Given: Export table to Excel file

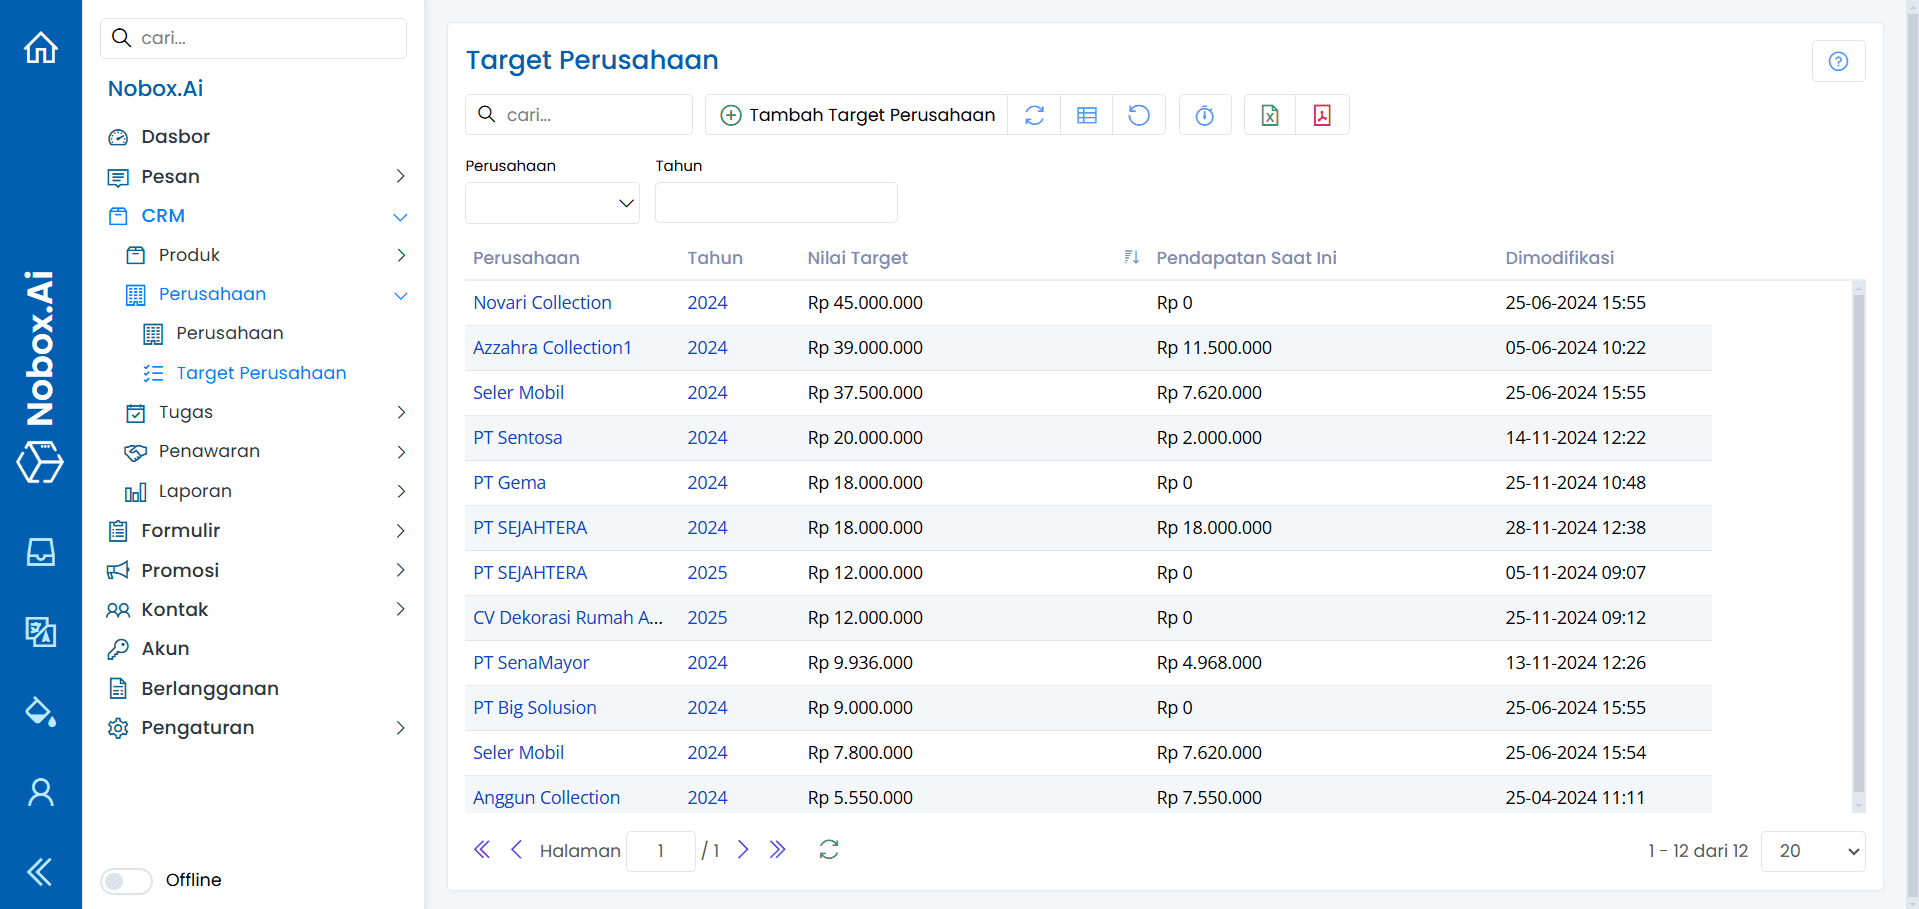Looking at the screenshot, I should [1269, 115].
